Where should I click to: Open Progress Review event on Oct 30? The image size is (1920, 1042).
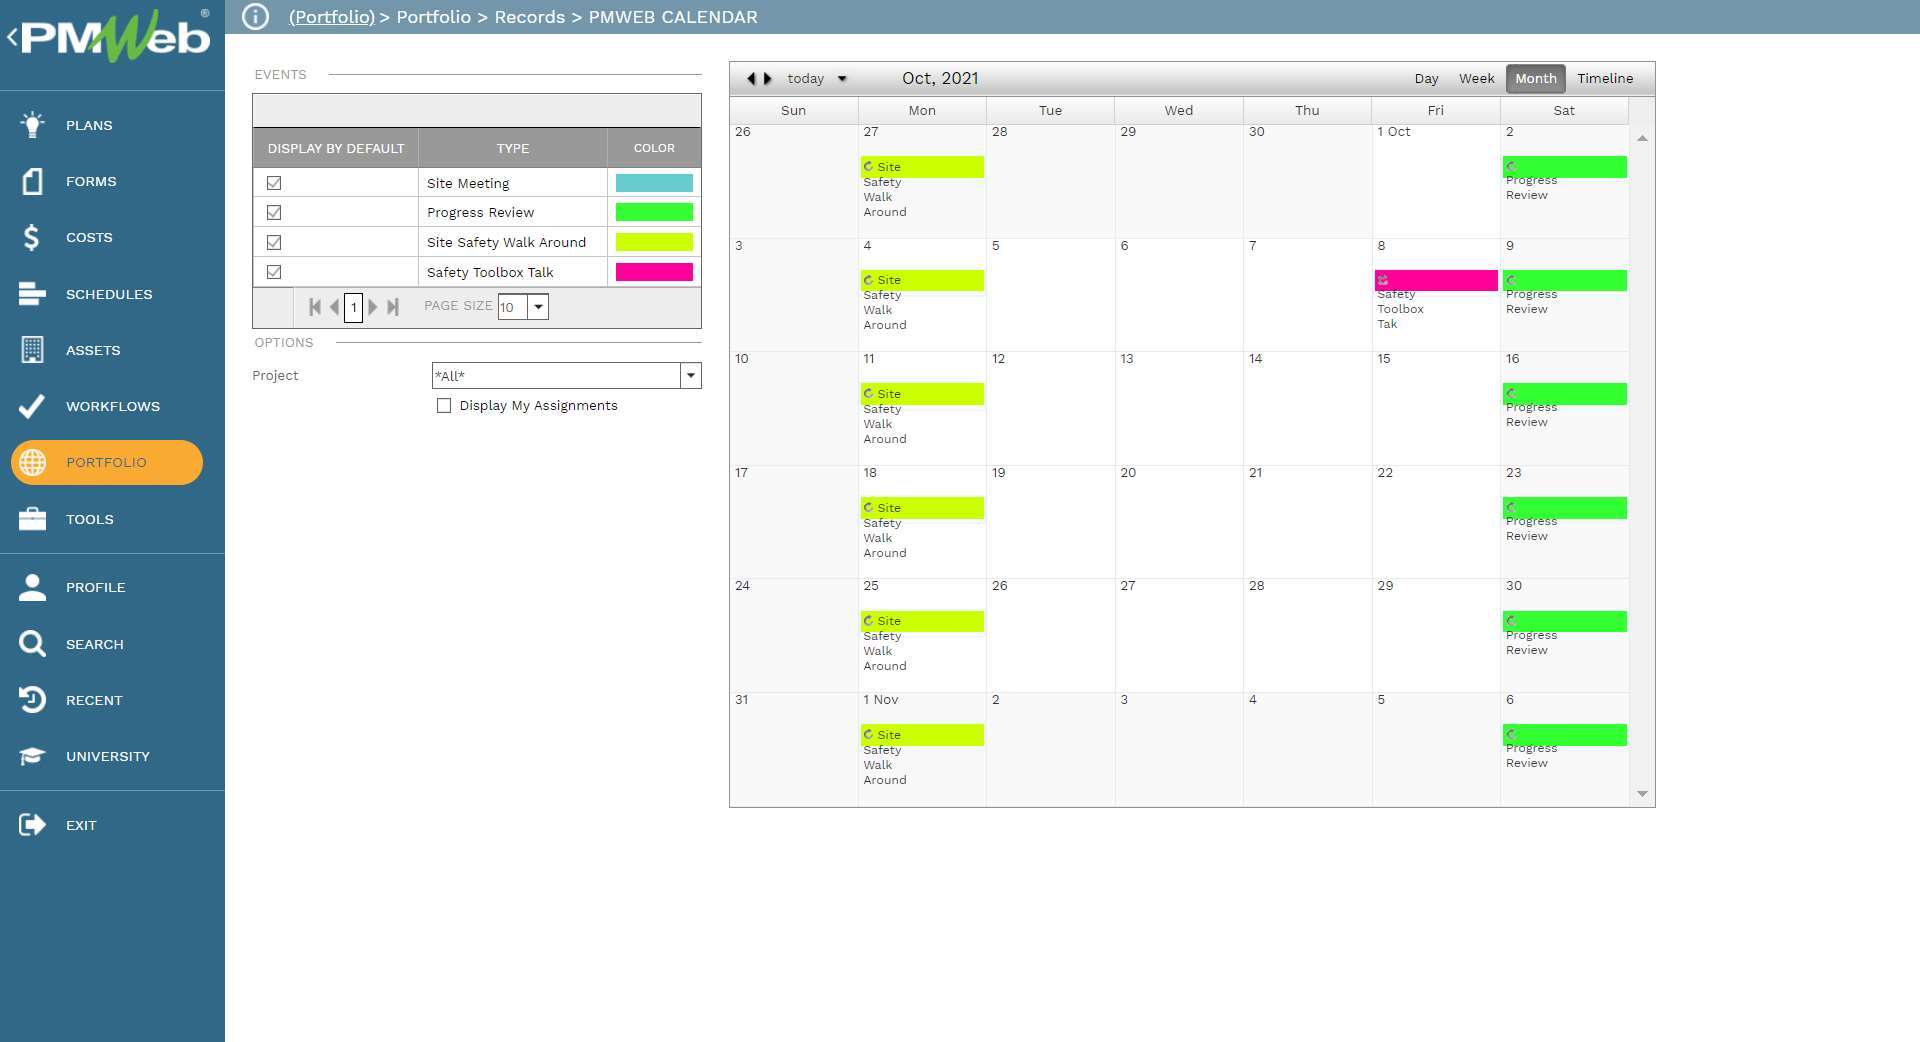1564,621
